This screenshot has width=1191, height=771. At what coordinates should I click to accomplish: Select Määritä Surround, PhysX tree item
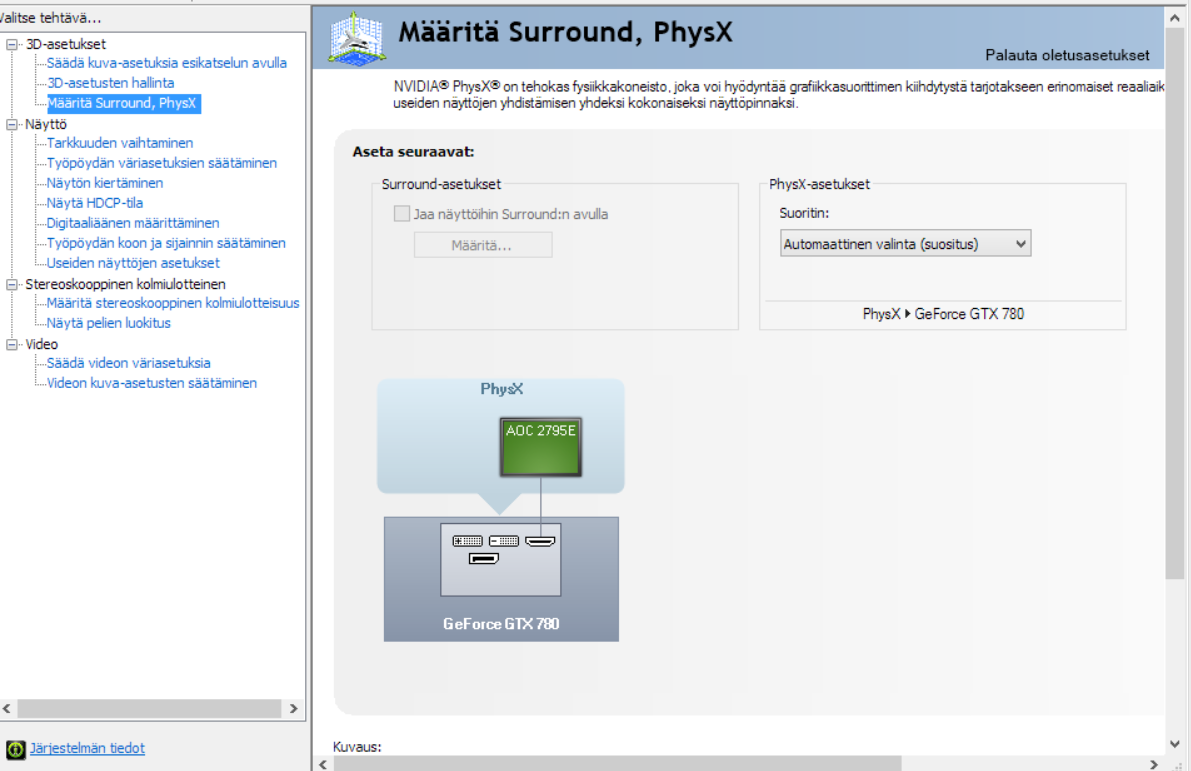pyautogui.click(x=122, y=103)
